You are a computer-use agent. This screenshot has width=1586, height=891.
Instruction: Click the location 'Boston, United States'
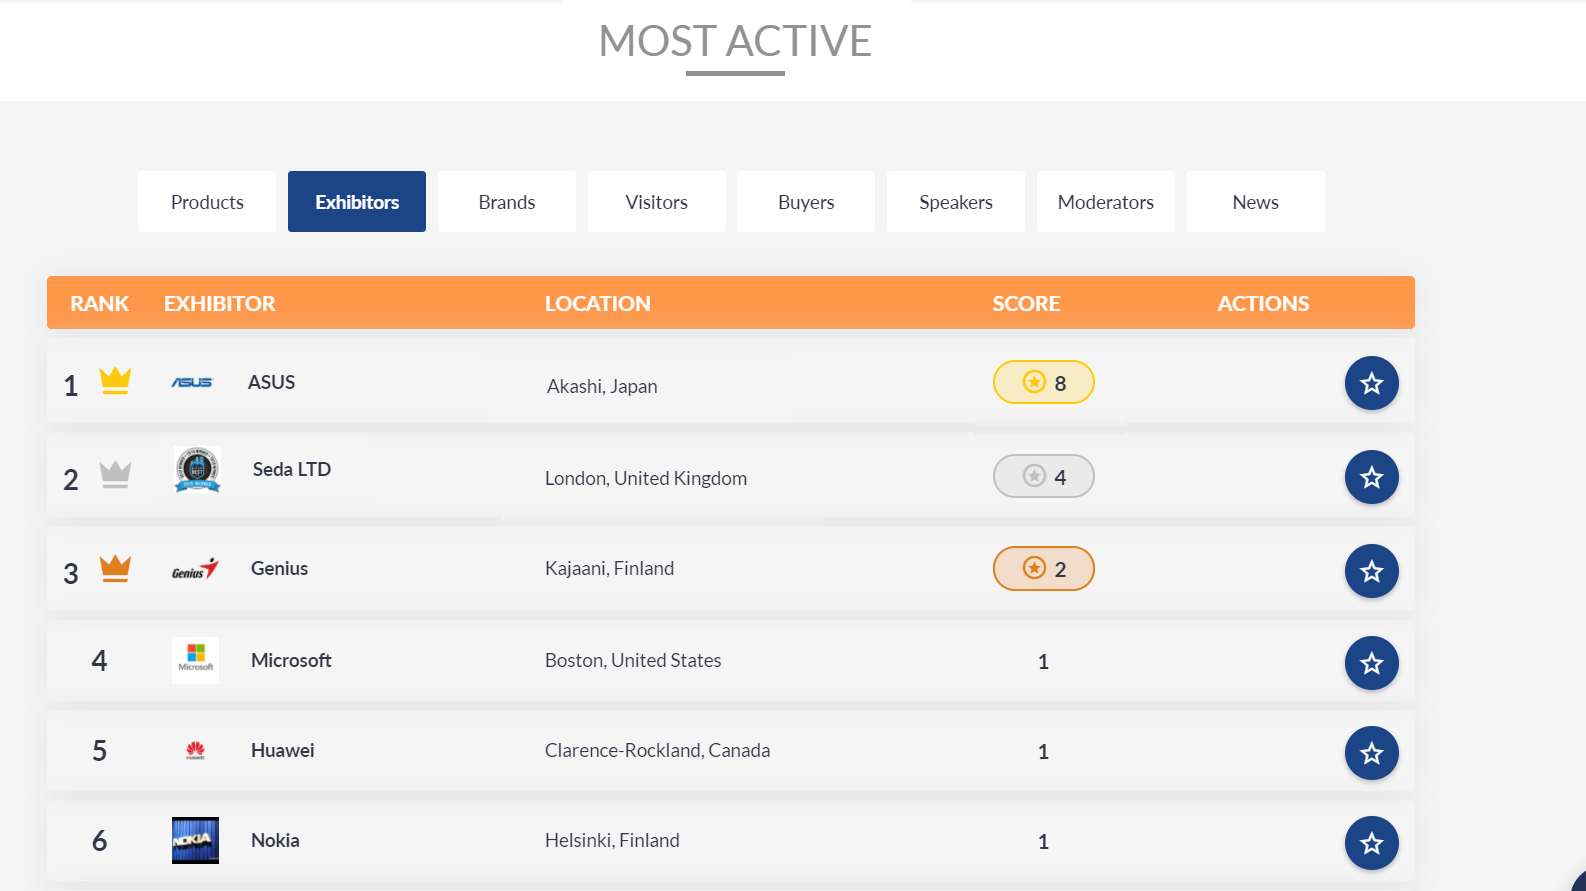(x=633, y=660)
